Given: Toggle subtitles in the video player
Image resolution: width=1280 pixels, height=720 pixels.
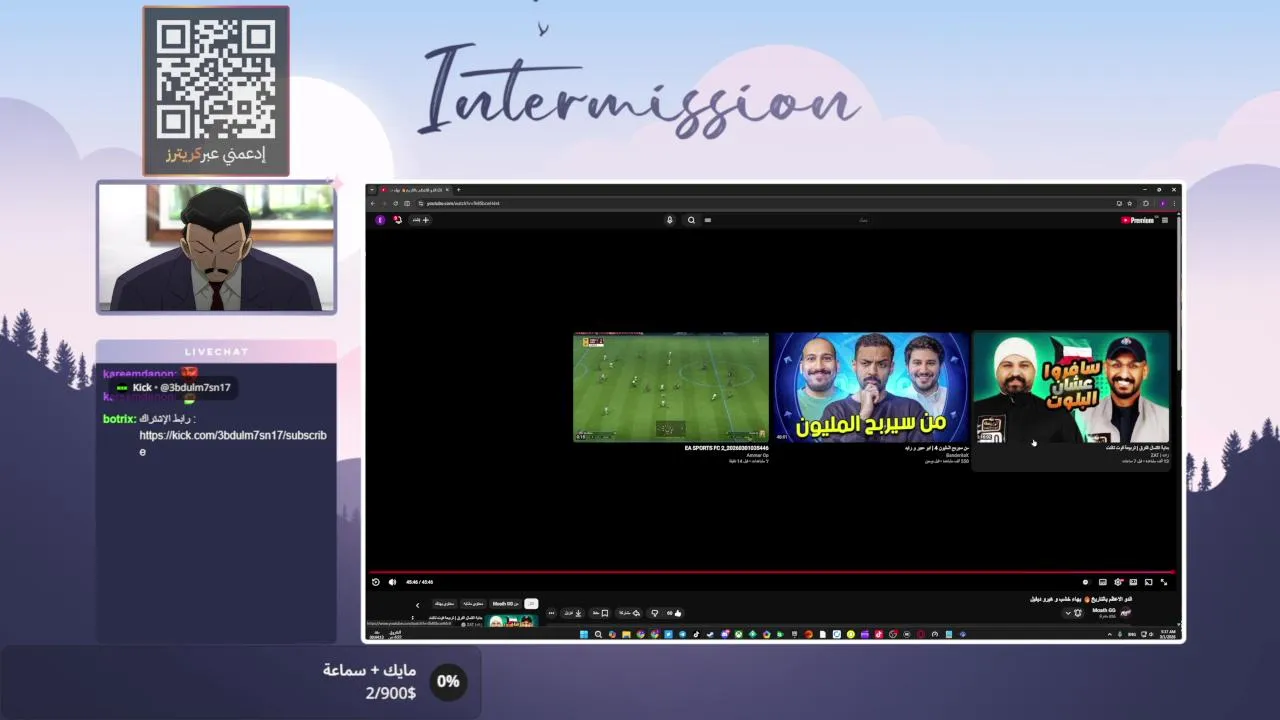Looking at the screenshot, I should click(1103, 582).
